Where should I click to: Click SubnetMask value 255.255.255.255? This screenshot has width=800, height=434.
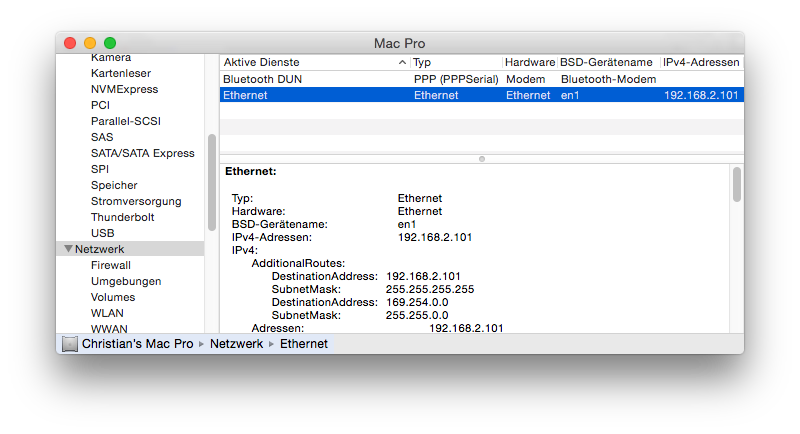pos(430,289)
